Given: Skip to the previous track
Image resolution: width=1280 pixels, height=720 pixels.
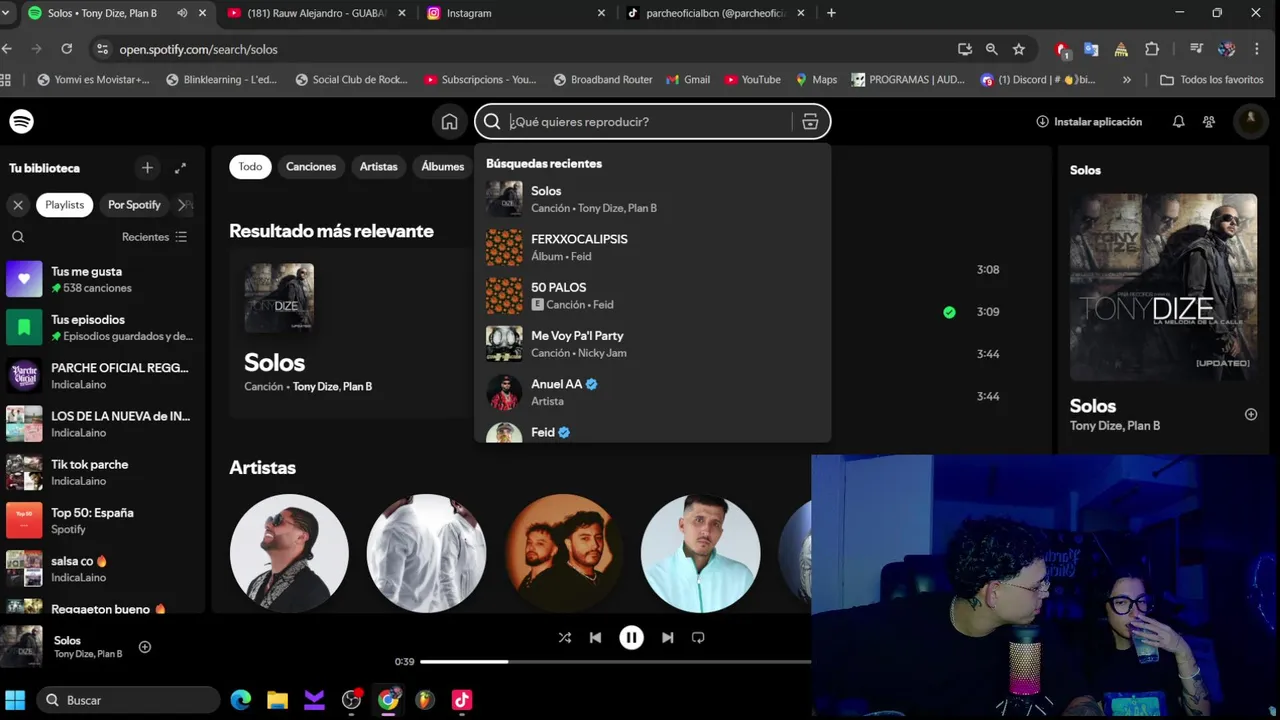Looking at the screenshot, I should tap(596, 637).
